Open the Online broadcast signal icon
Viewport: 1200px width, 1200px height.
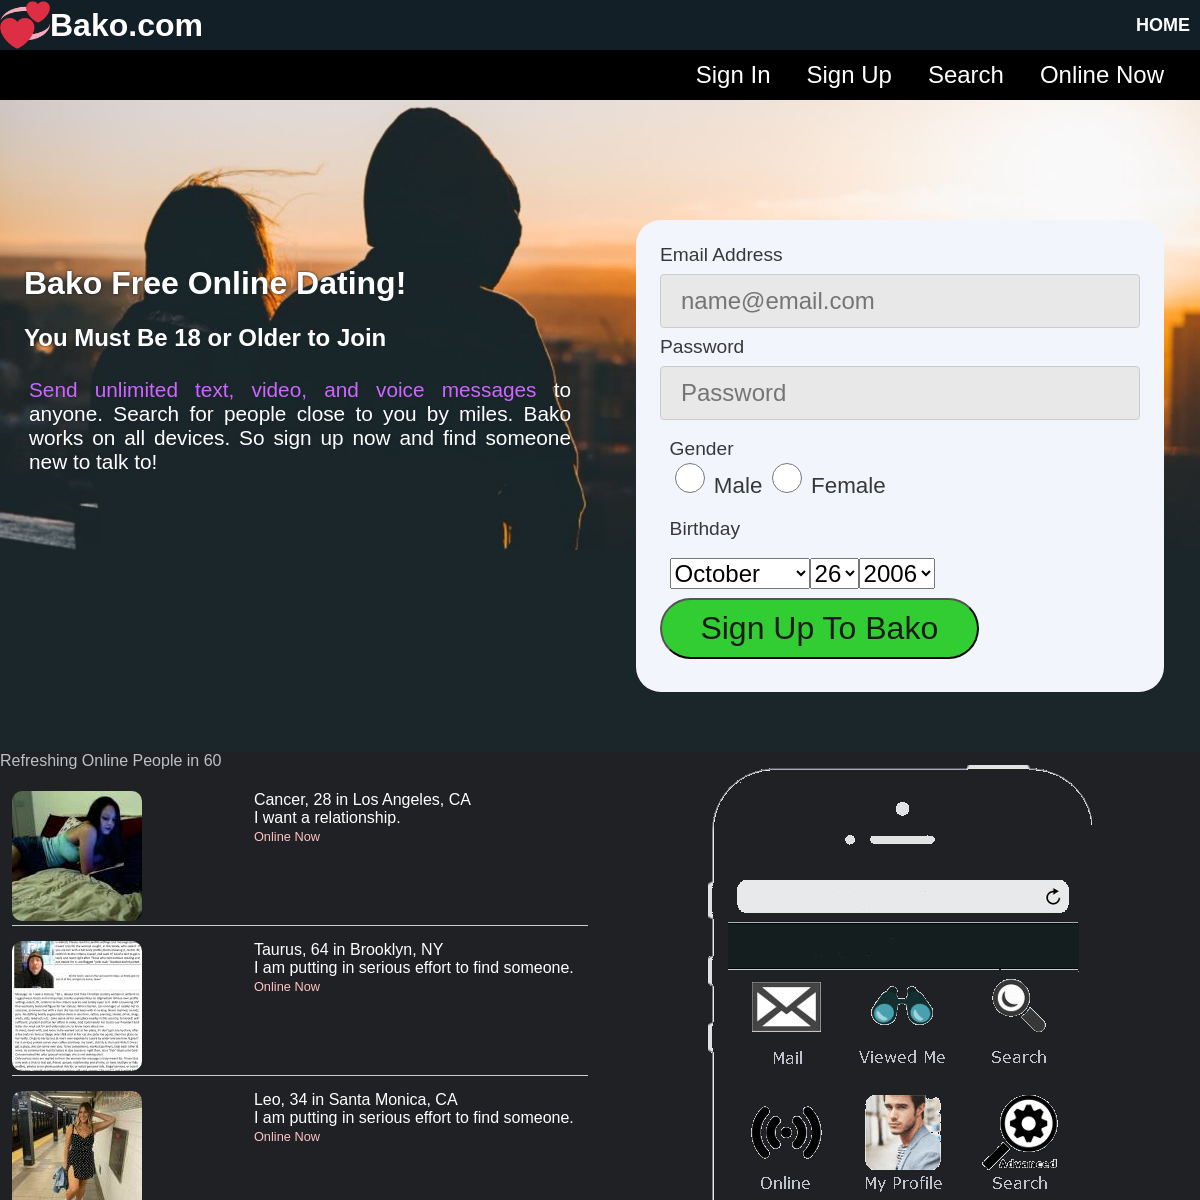[786, 1133]
